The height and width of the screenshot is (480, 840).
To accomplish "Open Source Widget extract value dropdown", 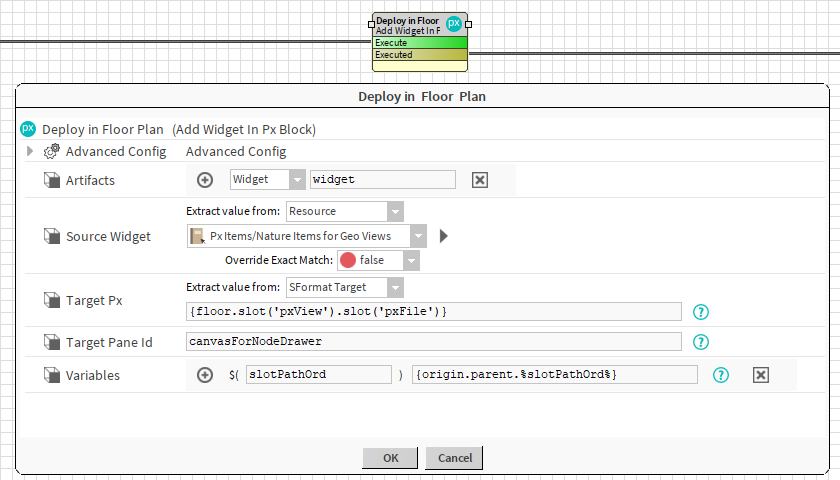I will (x=395, y=211).
